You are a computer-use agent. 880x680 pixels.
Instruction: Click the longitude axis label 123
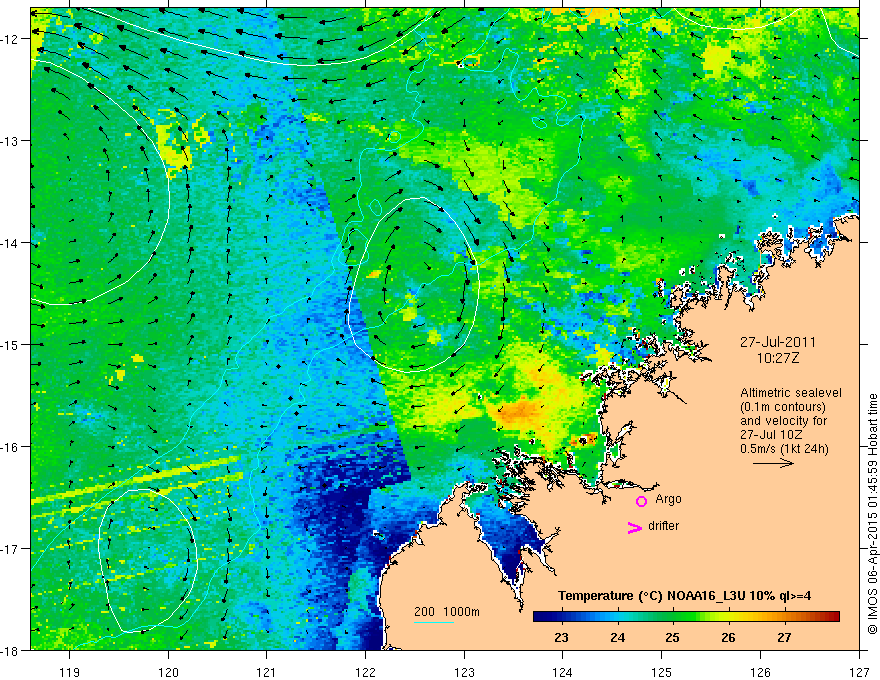pyautogui.click(x=464, y=672)
